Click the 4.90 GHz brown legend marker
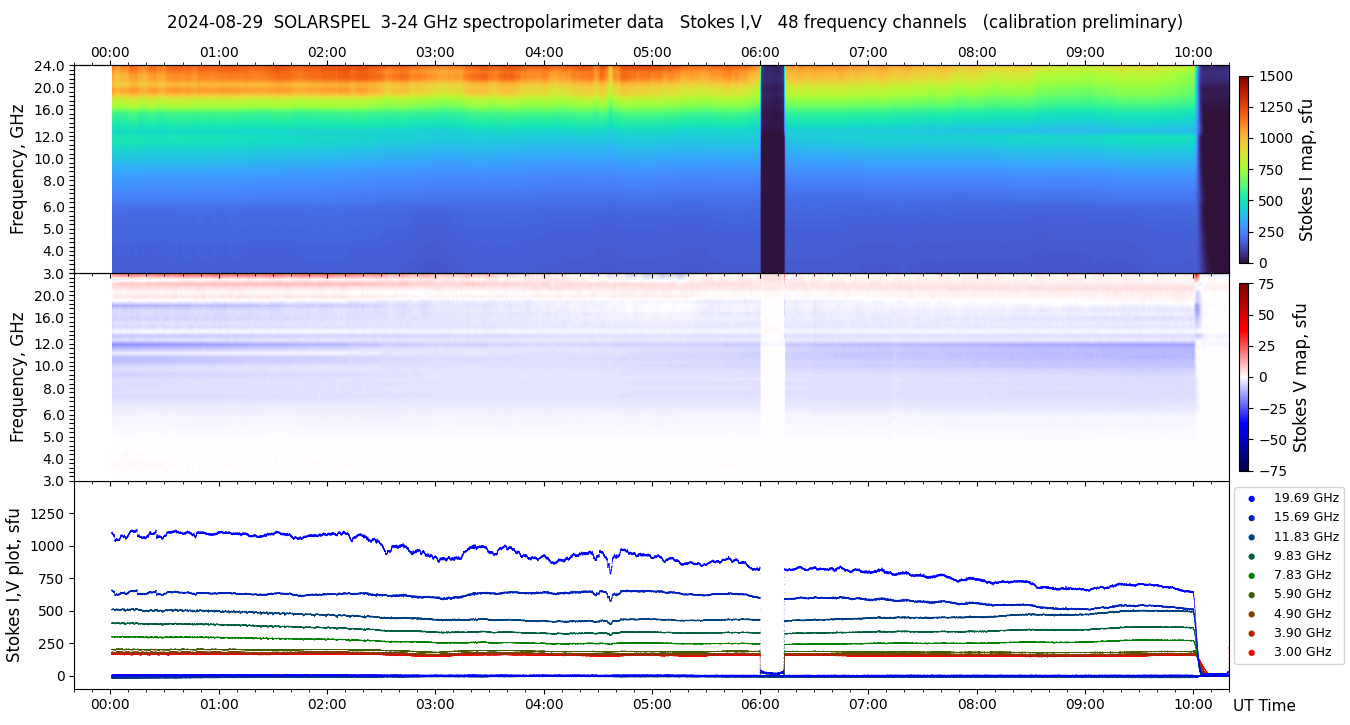 (1251, 614)
